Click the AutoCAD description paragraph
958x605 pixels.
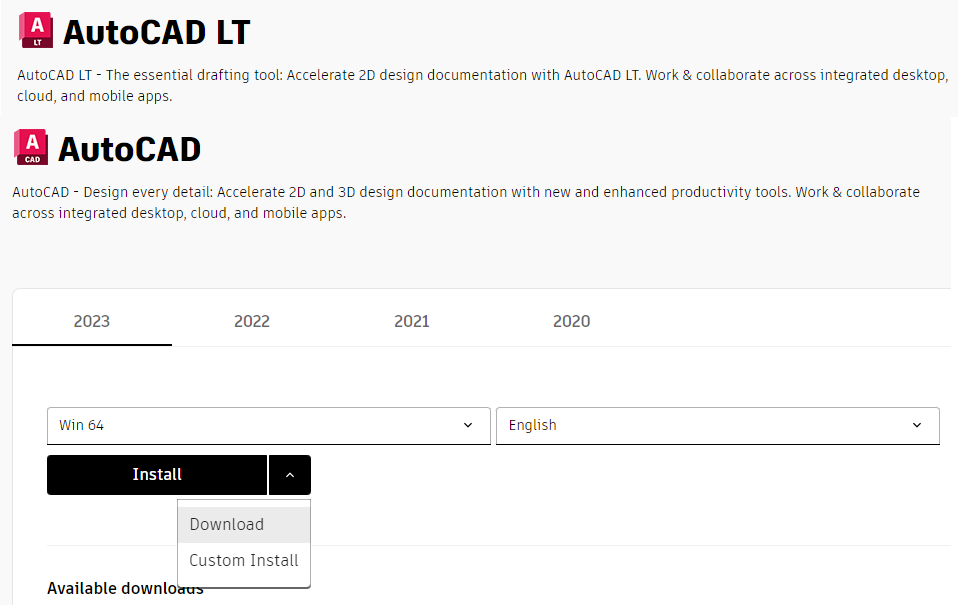coord(466,202)
